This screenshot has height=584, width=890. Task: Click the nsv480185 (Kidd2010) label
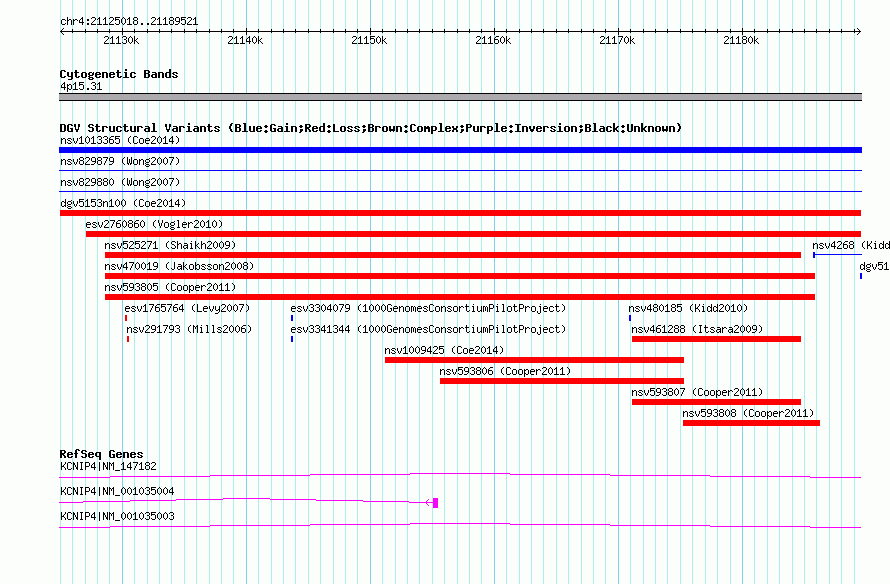point(689,308)
